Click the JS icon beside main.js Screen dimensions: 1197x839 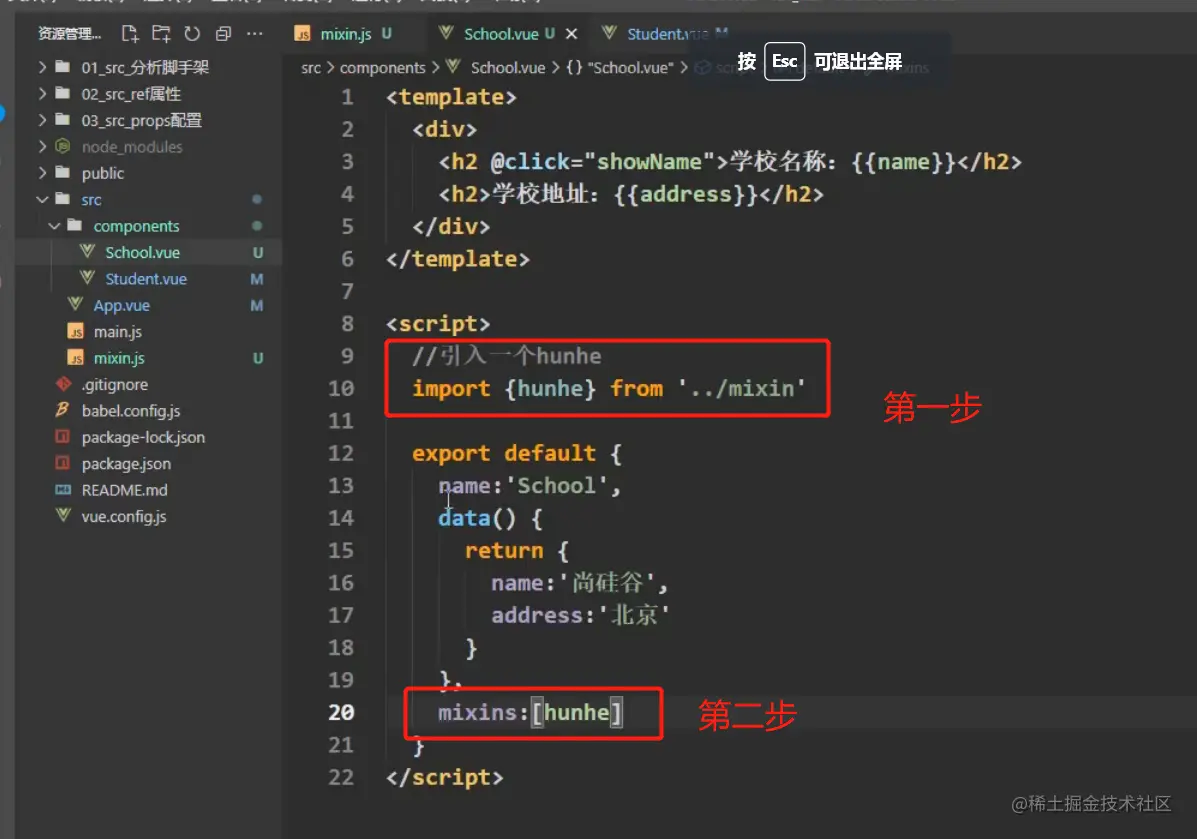tap(76, 331)
